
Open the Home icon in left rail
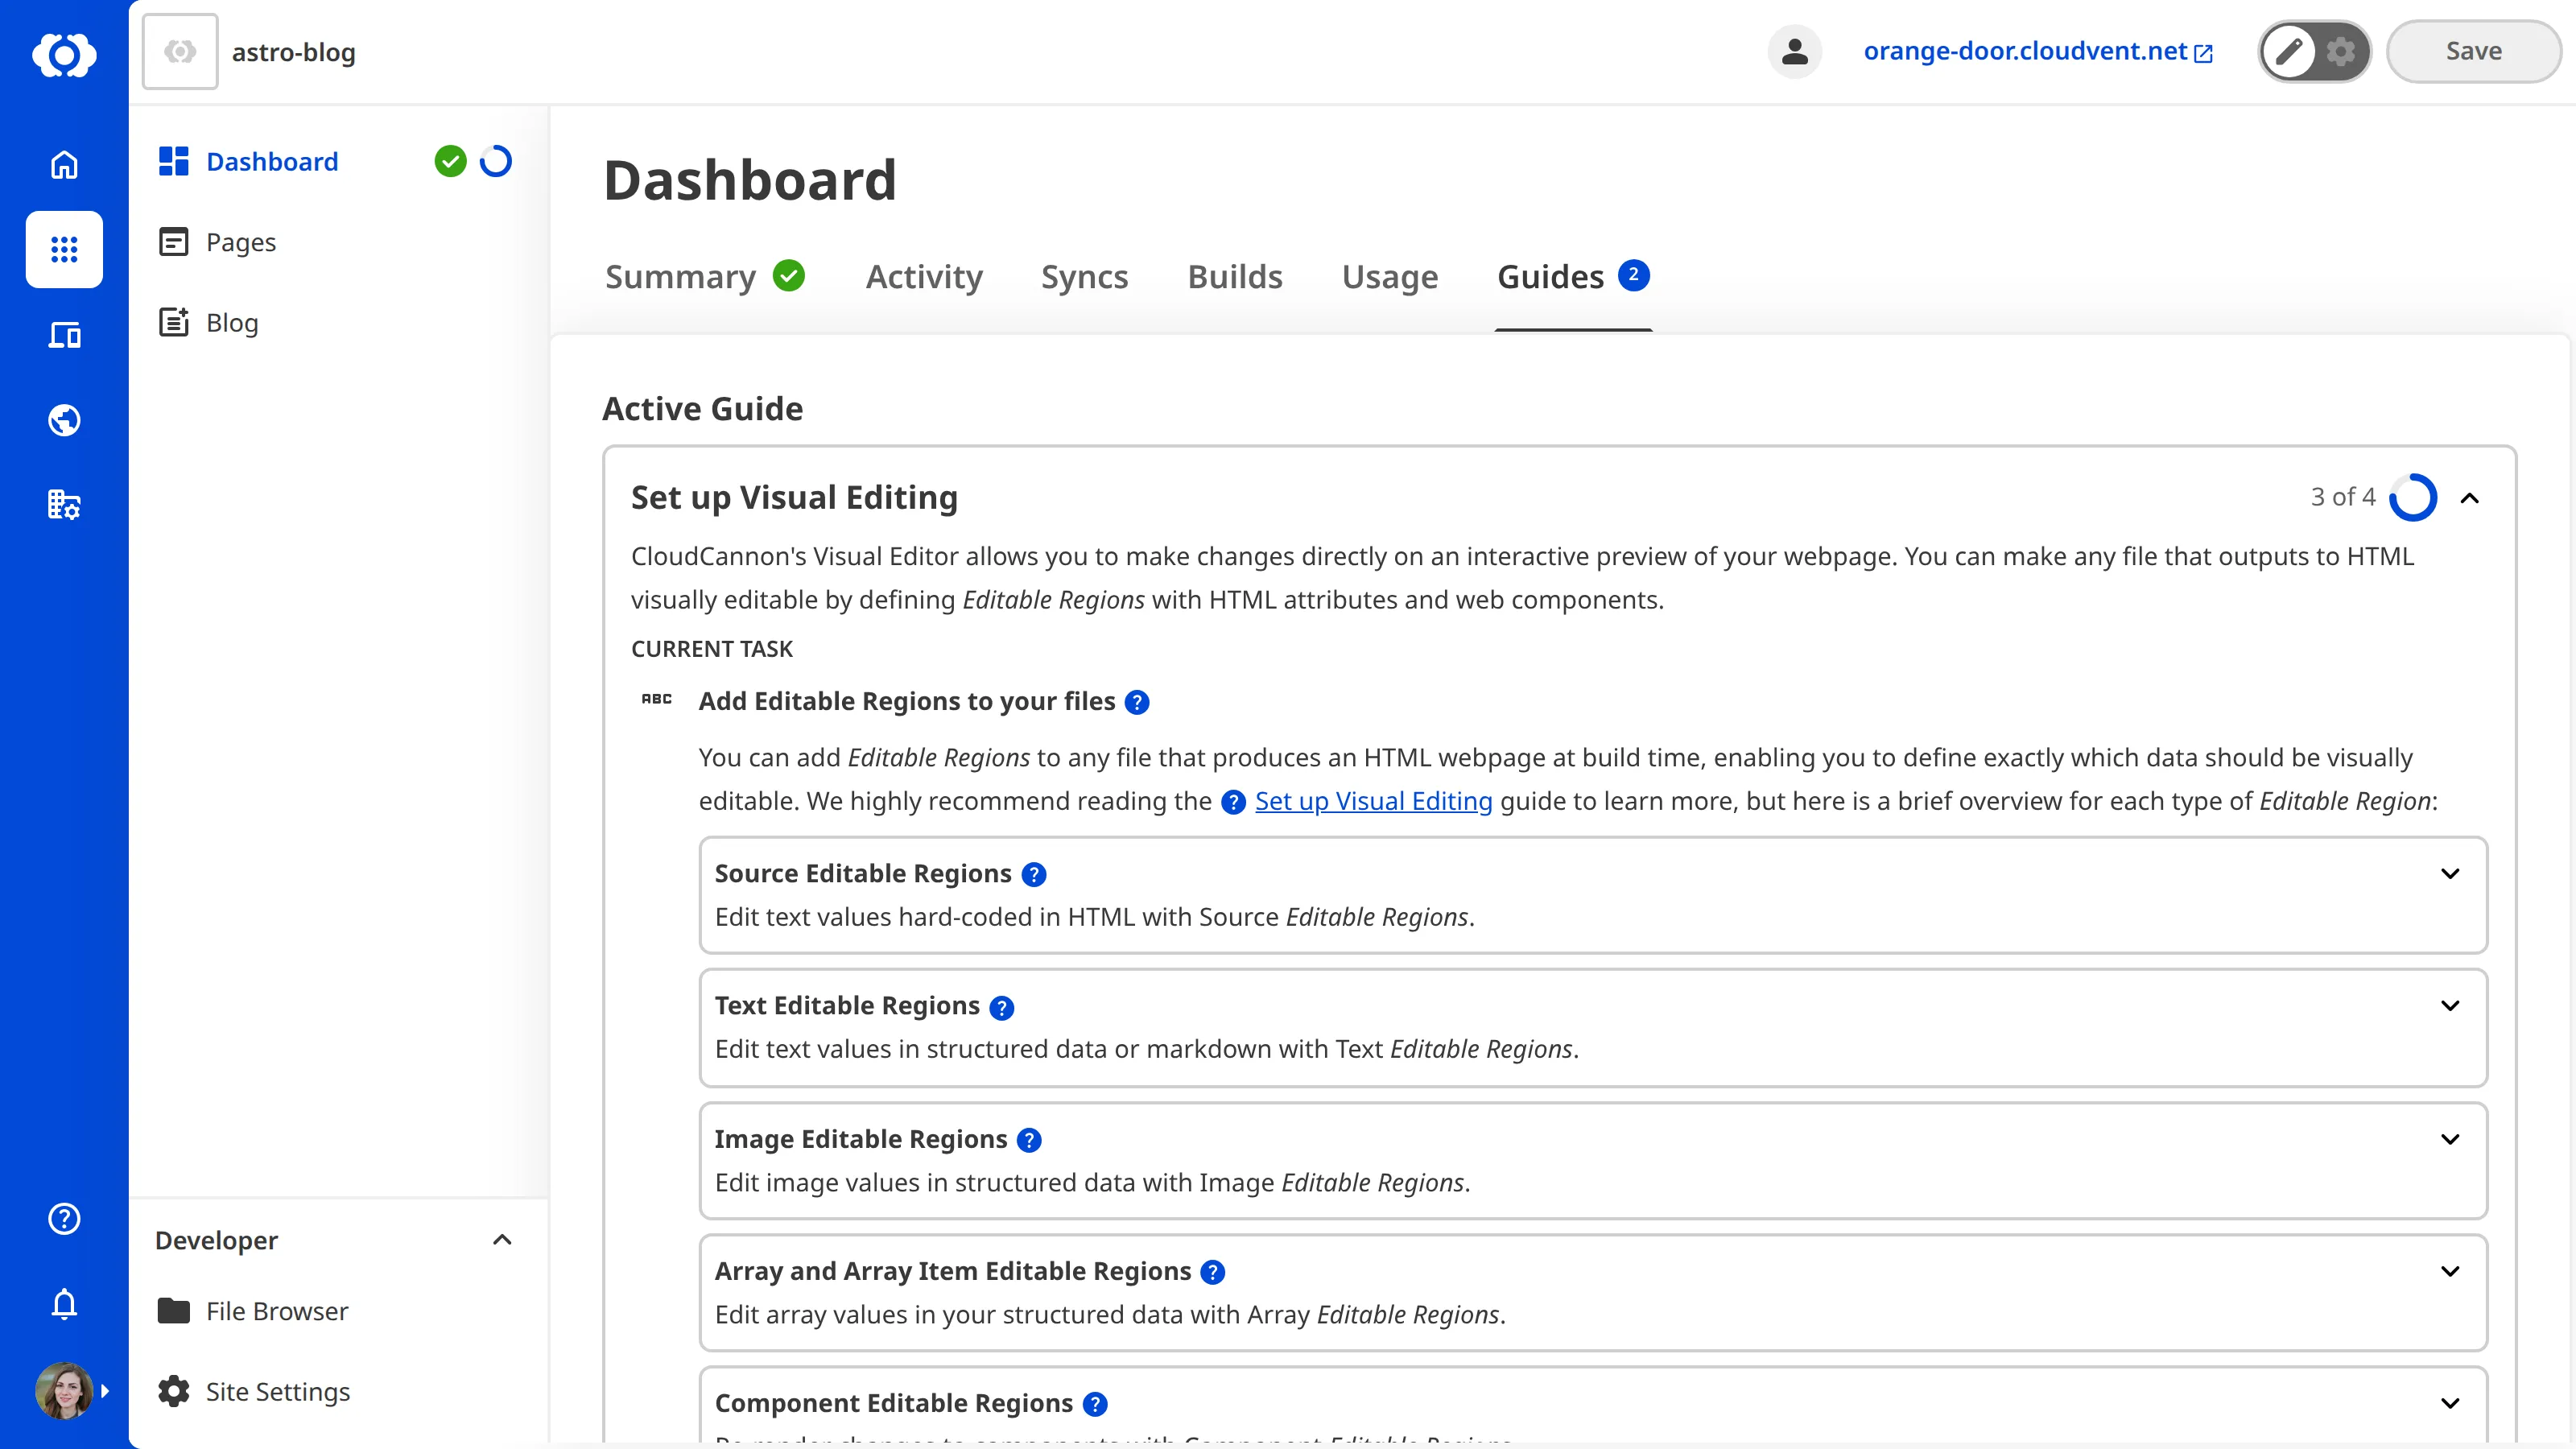[64, 164]
